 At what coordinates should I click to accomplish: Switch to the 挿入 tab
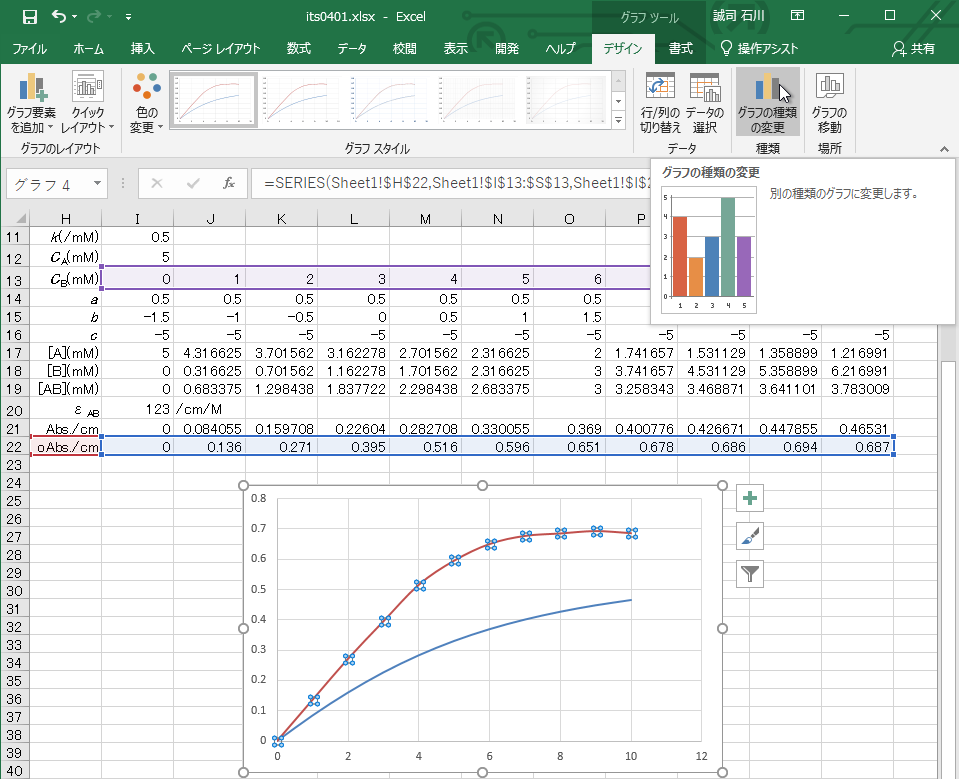point(143,49)
